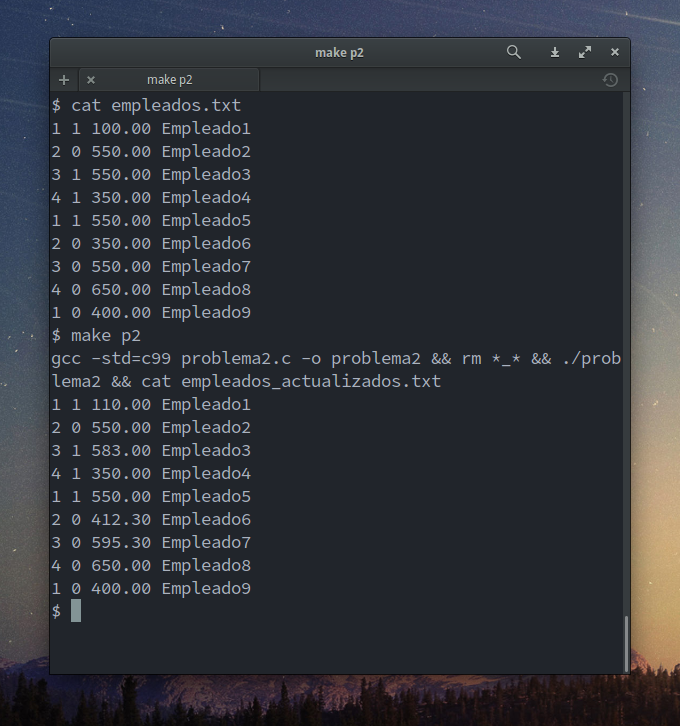Click the window title make p2

[x=339, y=53]
